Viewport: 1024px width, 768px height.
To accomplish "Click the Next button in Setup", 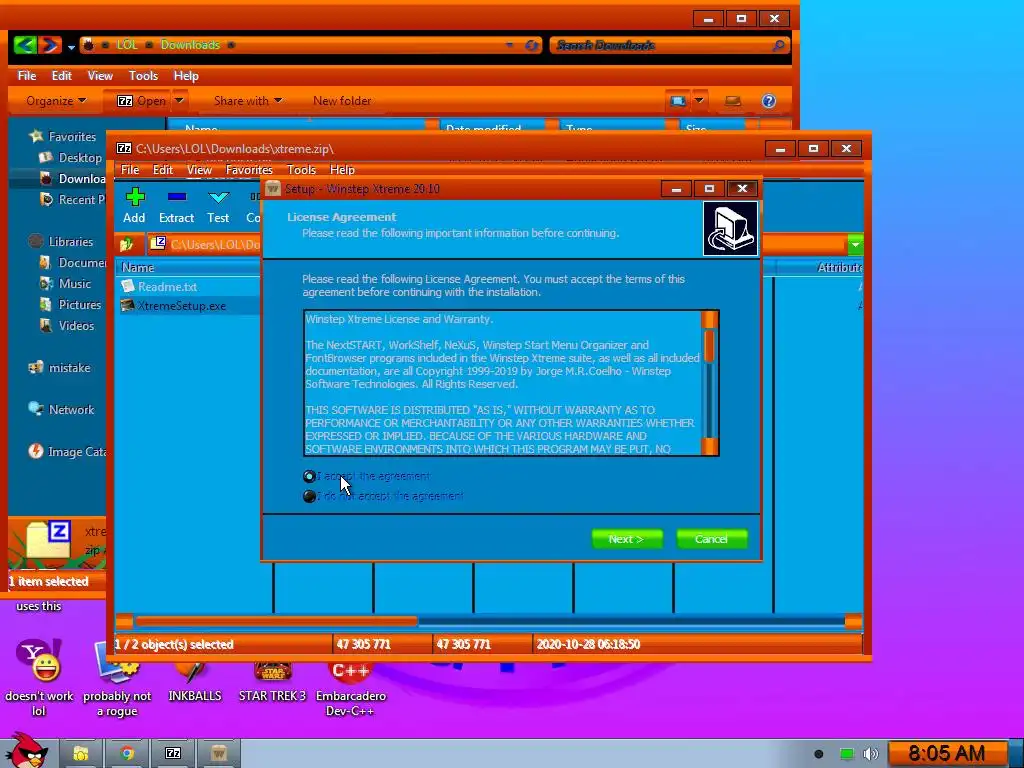I will pyautogui.click(x=626, y=539).
